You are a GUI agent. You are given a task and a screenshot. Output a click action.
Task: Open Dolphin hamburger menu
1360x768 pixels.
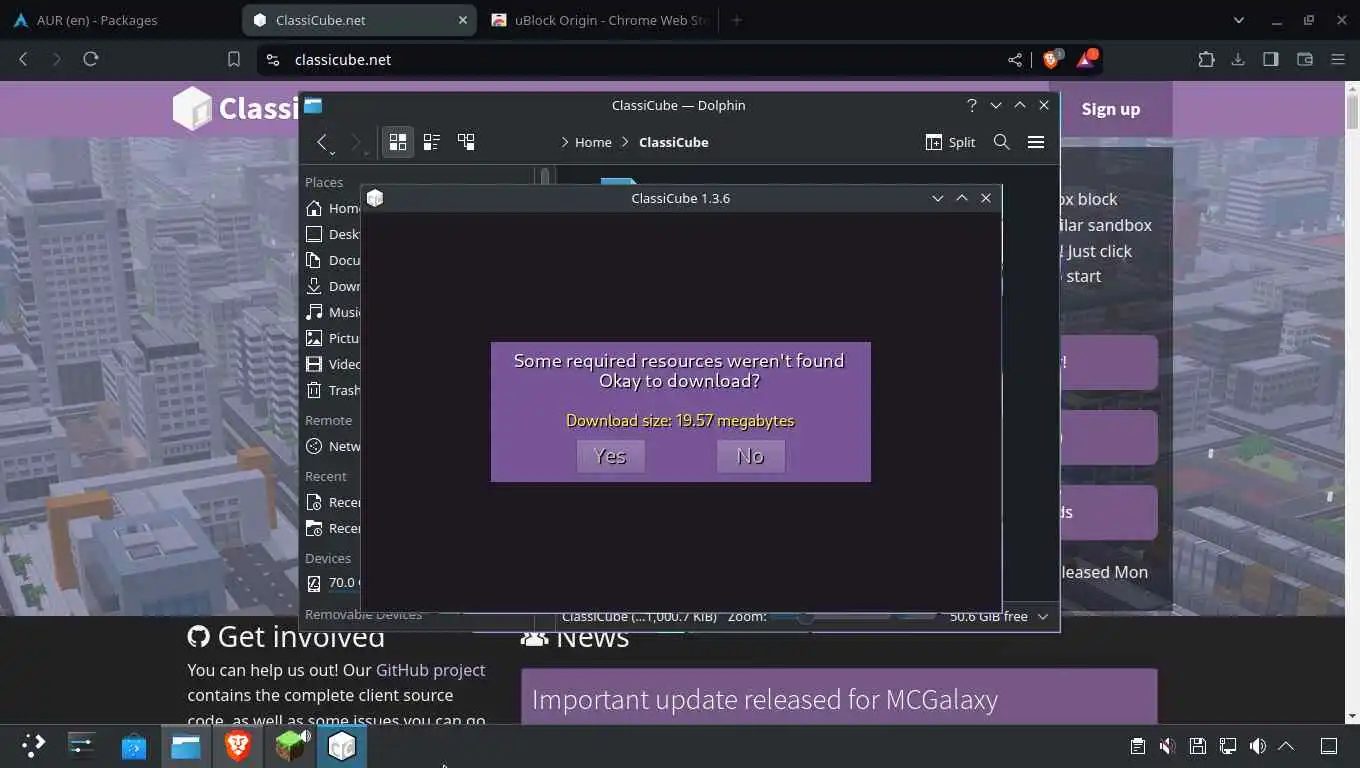coord(1036,142)
